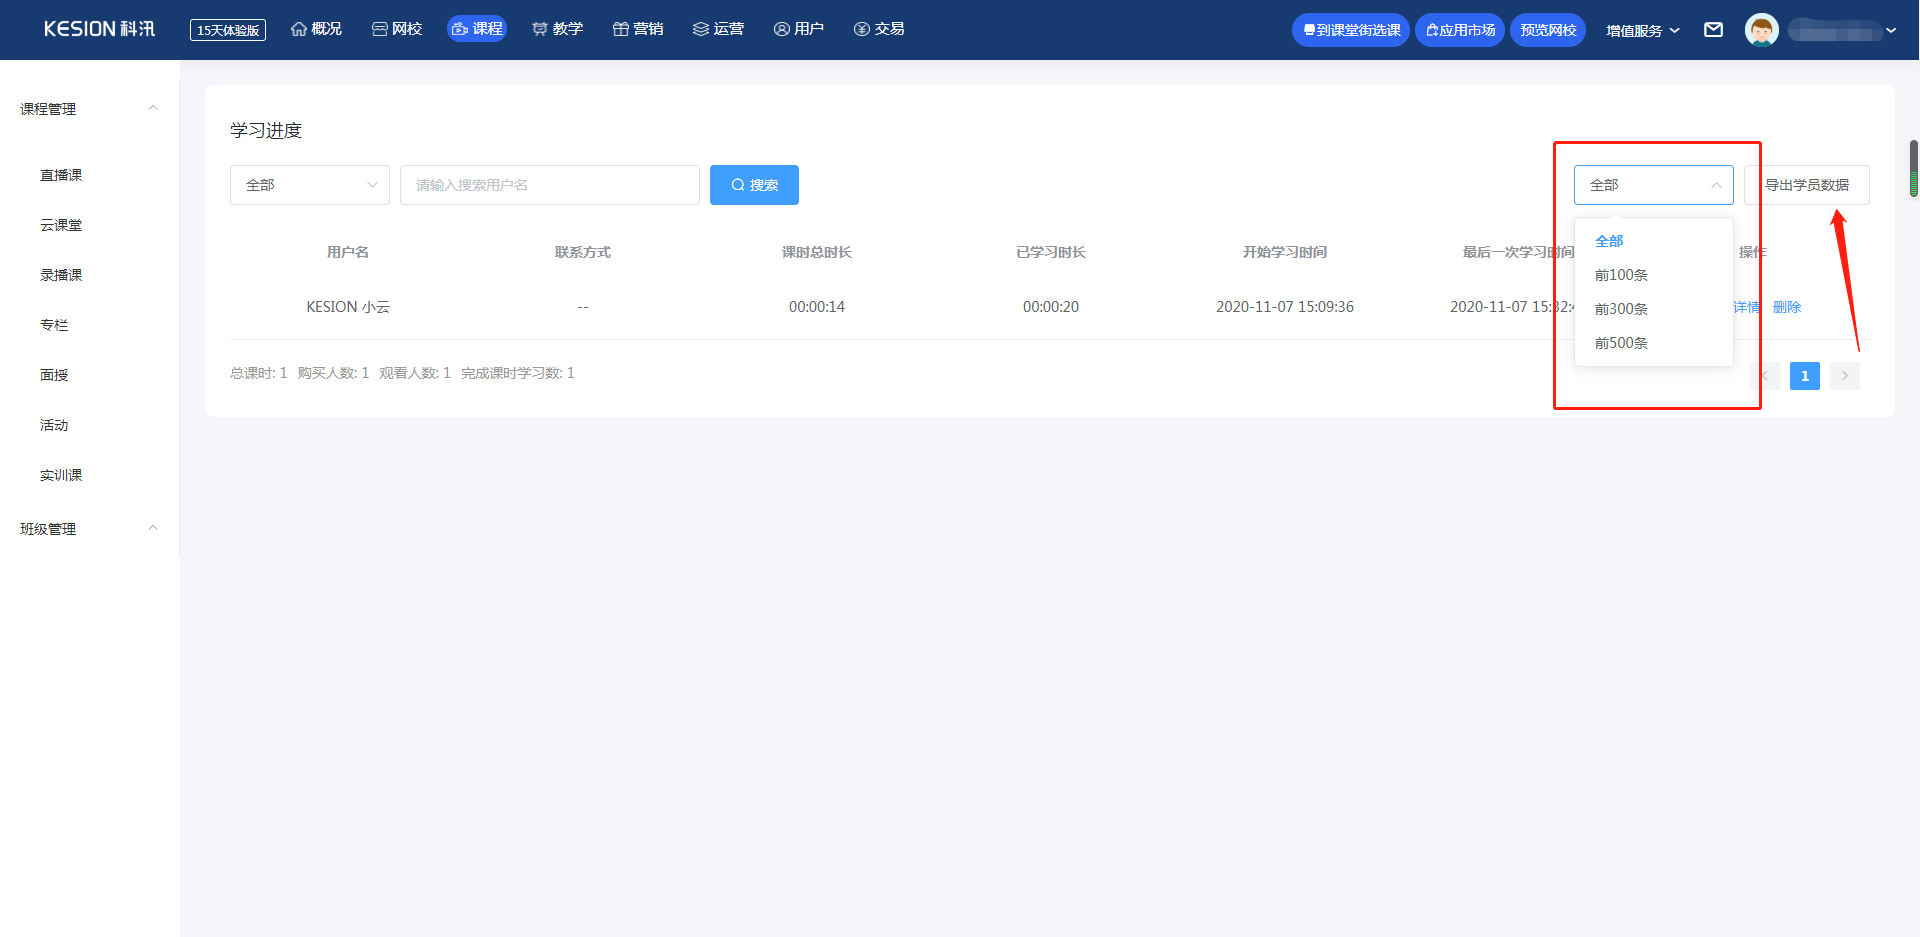The image size is (1920, 937).
Task: Click 导出学员数据 export button
Action: coord(1806,185)
